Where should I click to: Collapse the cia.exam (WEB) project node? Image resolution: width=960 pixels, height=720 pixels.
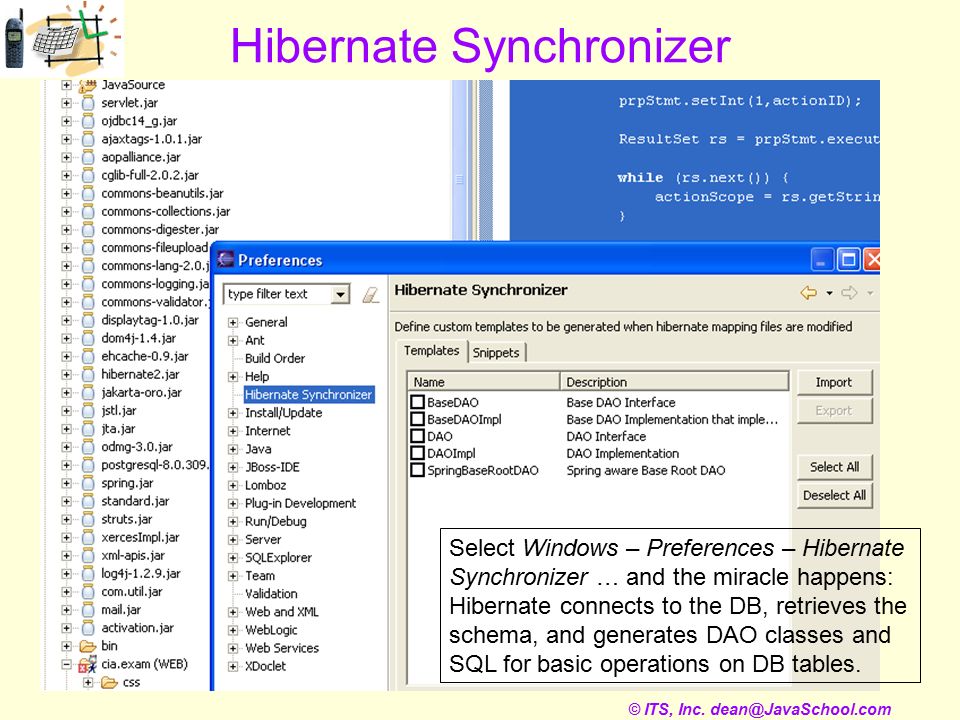pos(67,664)
